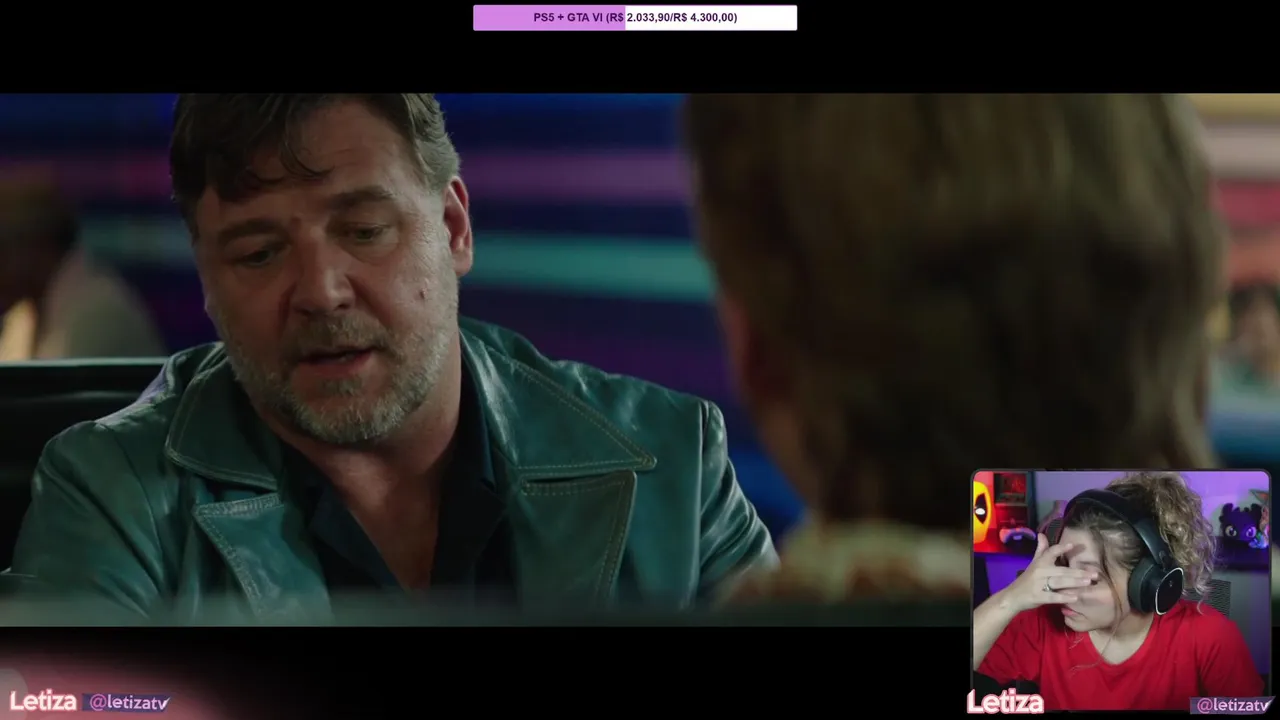Click the "Letiza" name below the movie frame
The width and height of the screenshot is (1280, 720).
click(43, 701)
